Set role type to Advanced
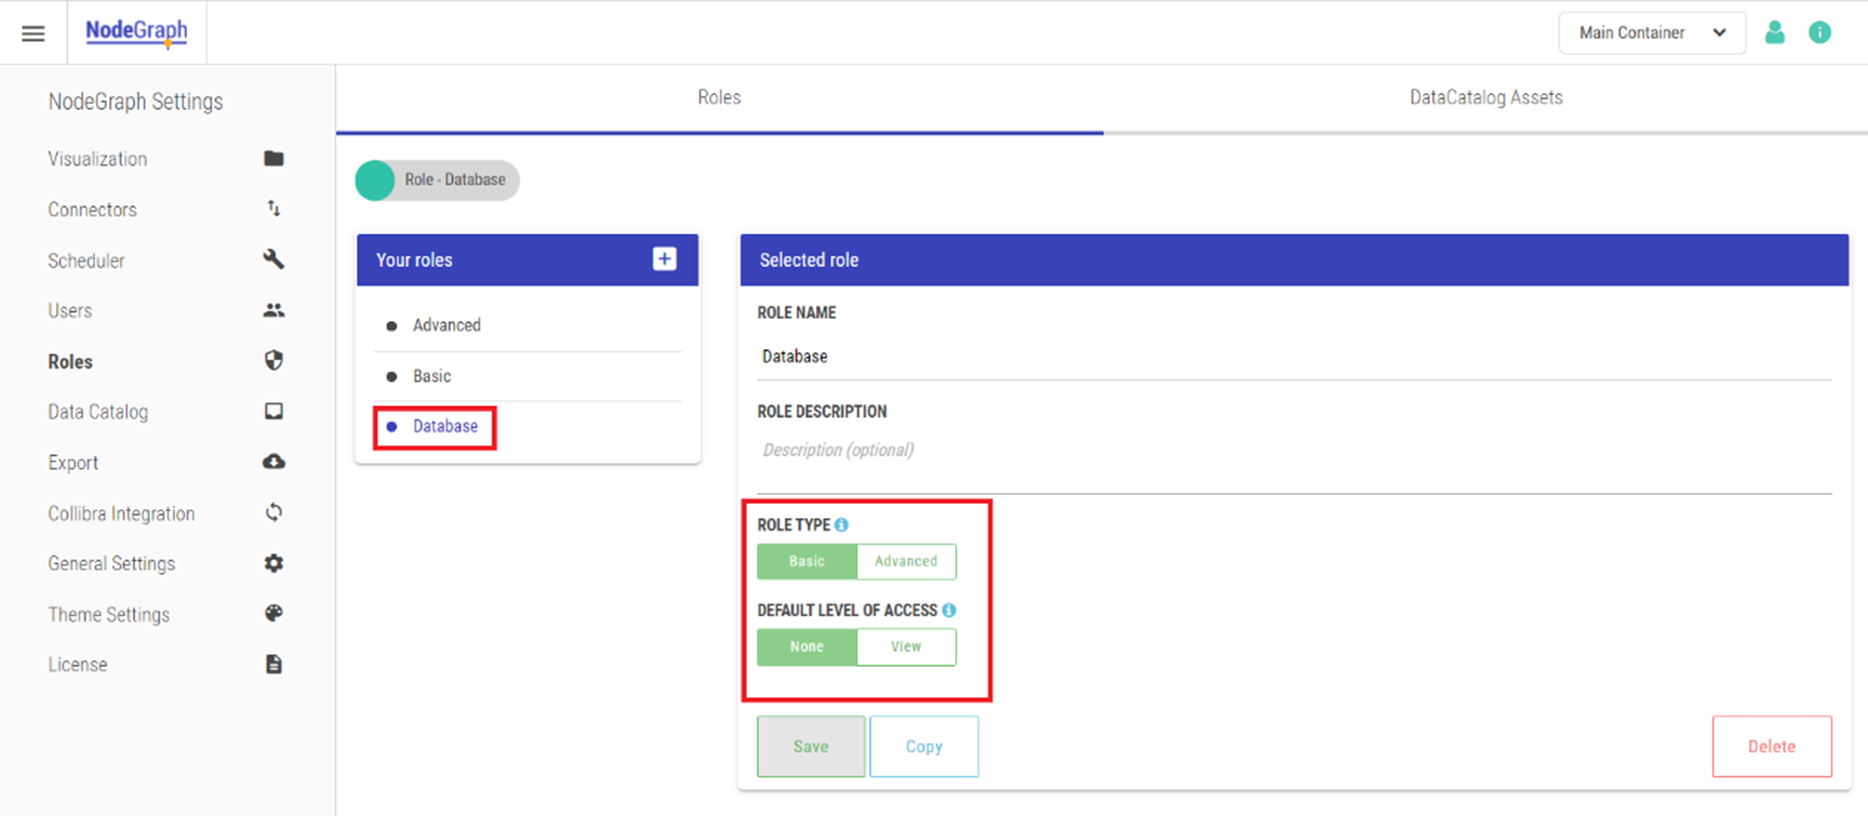This screenshot has height=816, width=1868. point(906,562)
